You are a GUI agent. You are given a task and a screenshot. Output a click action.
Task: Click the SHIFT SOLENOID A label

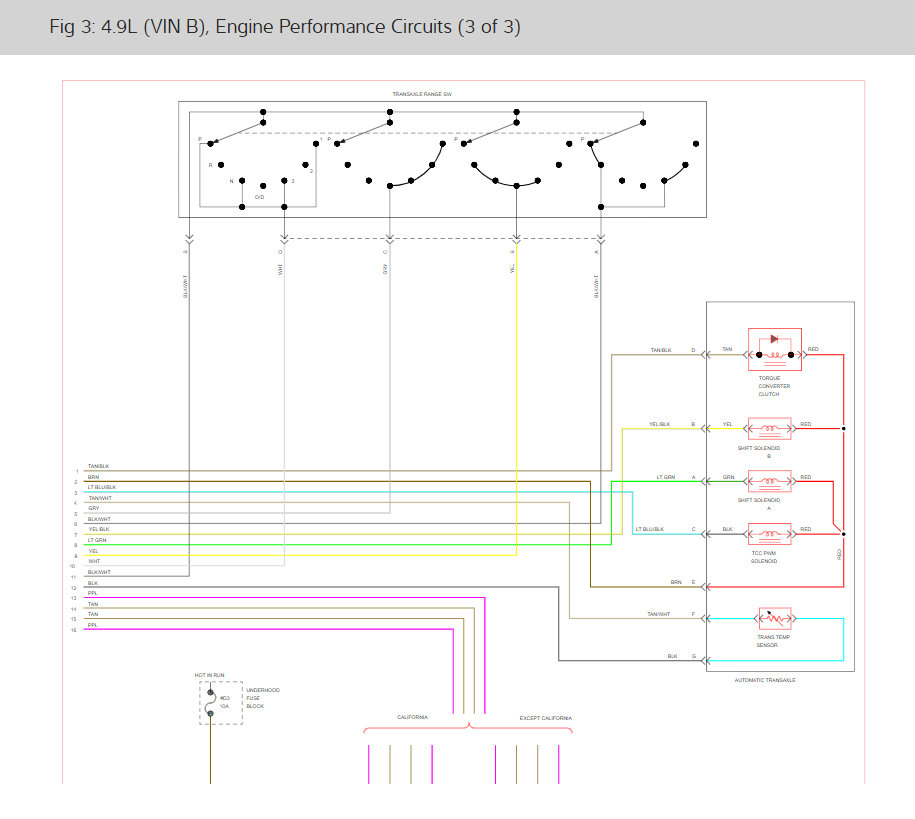coord(759,504)
